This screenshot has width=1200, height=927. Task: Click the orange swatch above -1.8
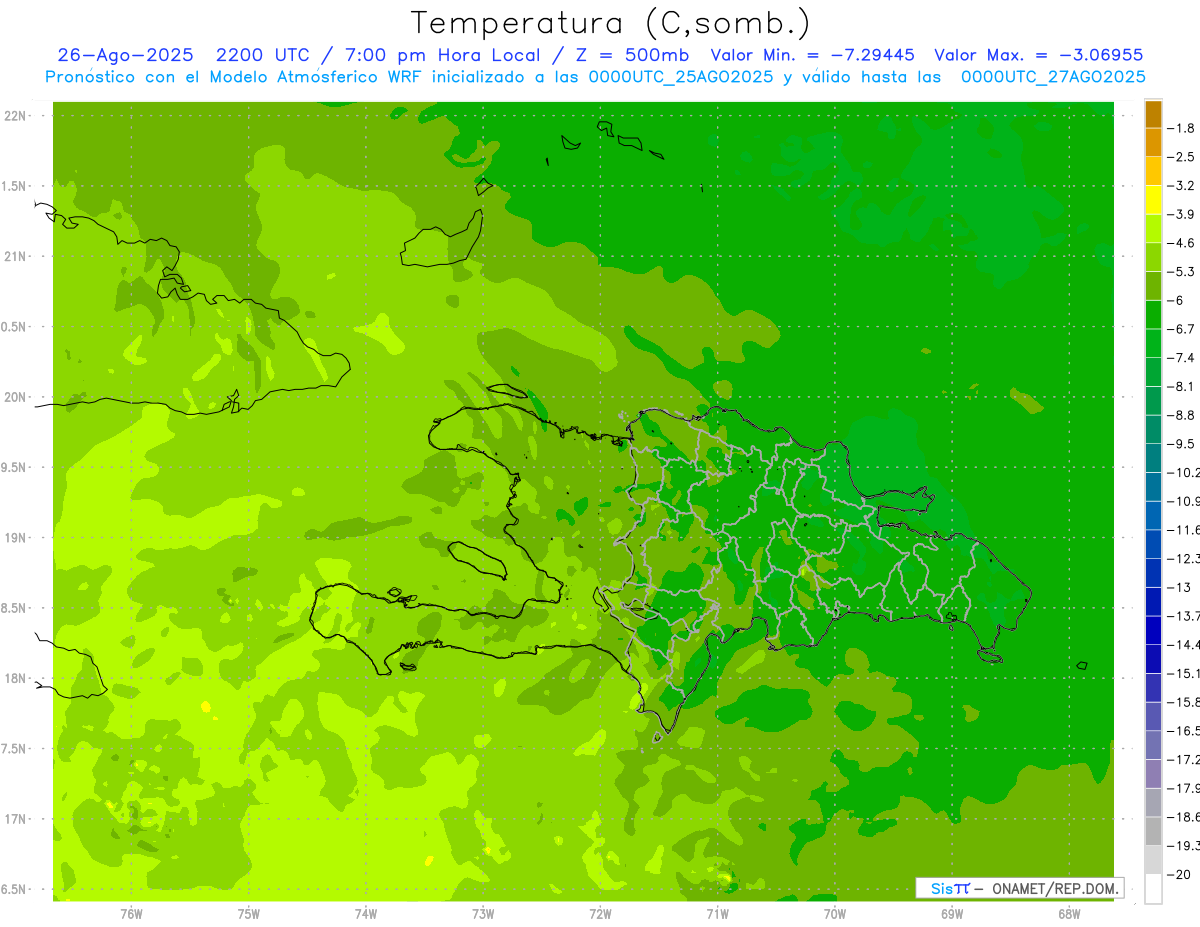pos(1153,114)
